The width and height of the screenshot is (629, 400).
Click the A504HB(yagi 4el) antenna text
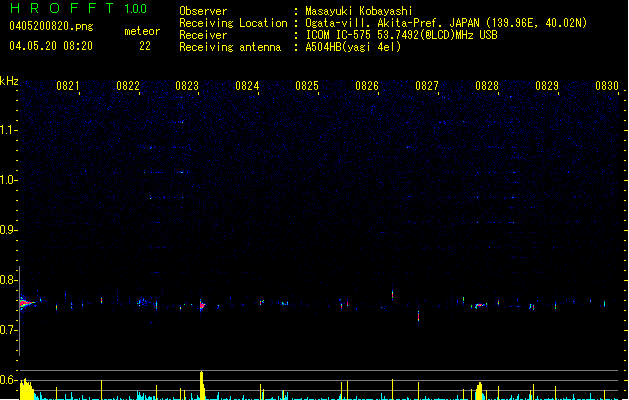click(353, 47)
